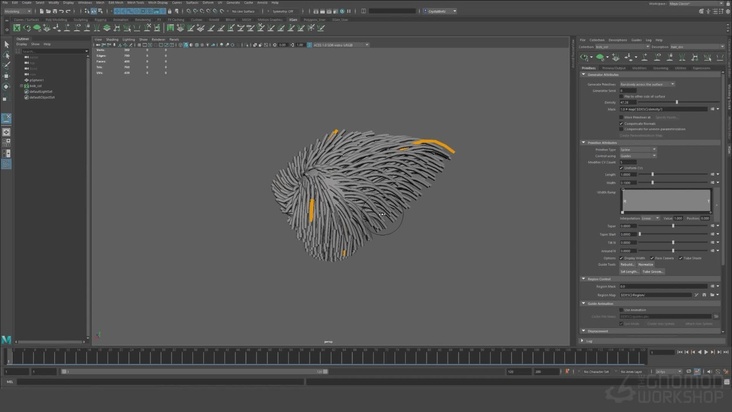Collapse the Region Control section
Image resolution: width=732 pixels, height=412 pixels.
585,279
